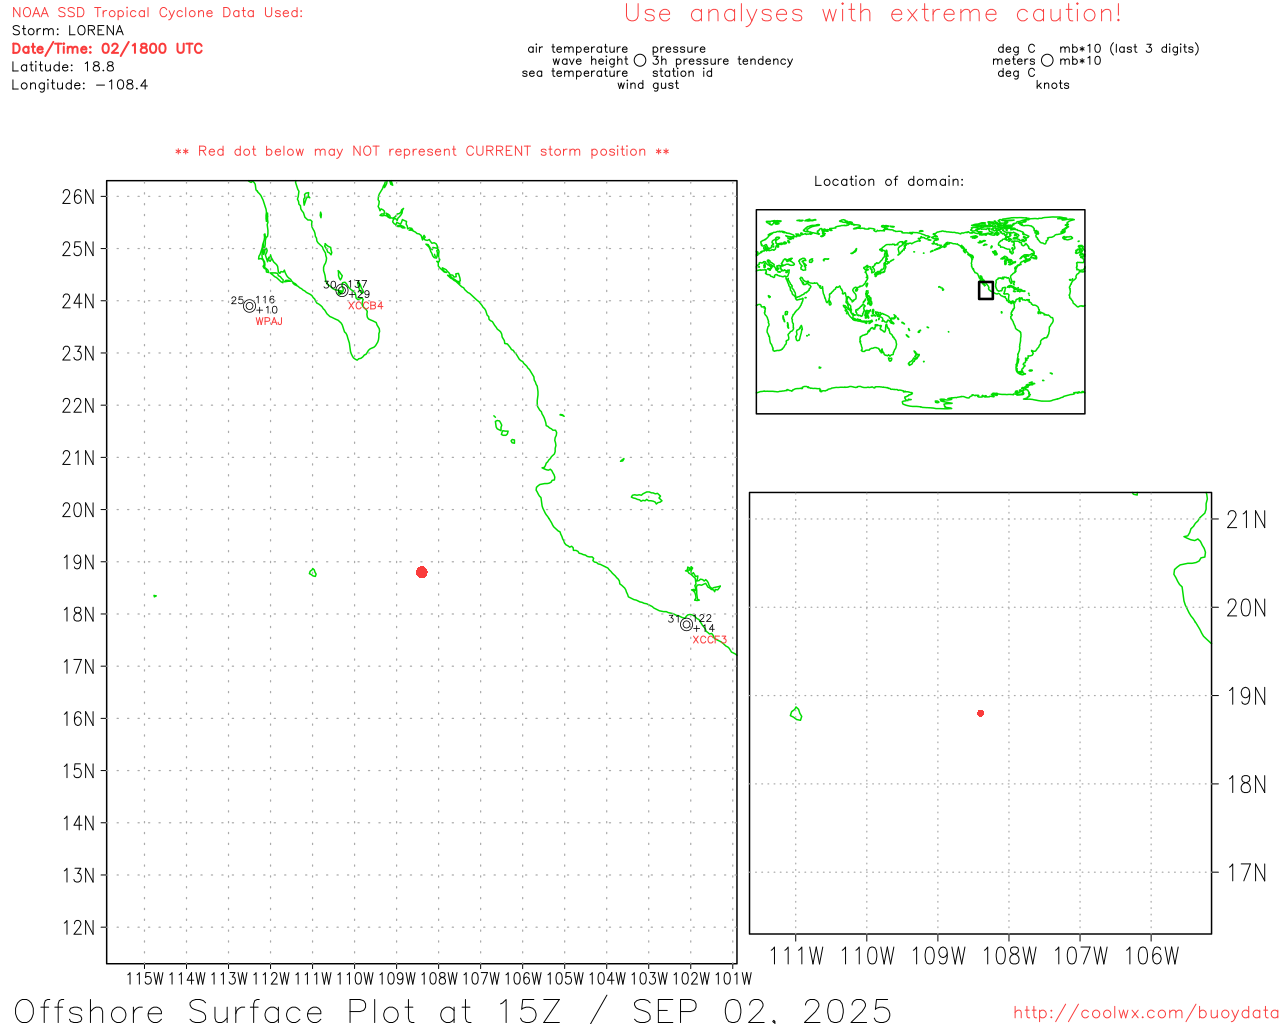Click the '+14' pressure tendency value
The height and width of the screenshot is (1024, 1280).
coord(704,628)
